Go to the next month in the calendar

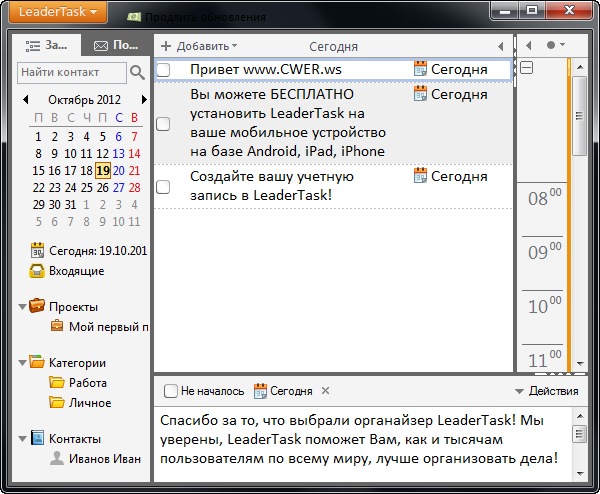[x=144, y=99]
